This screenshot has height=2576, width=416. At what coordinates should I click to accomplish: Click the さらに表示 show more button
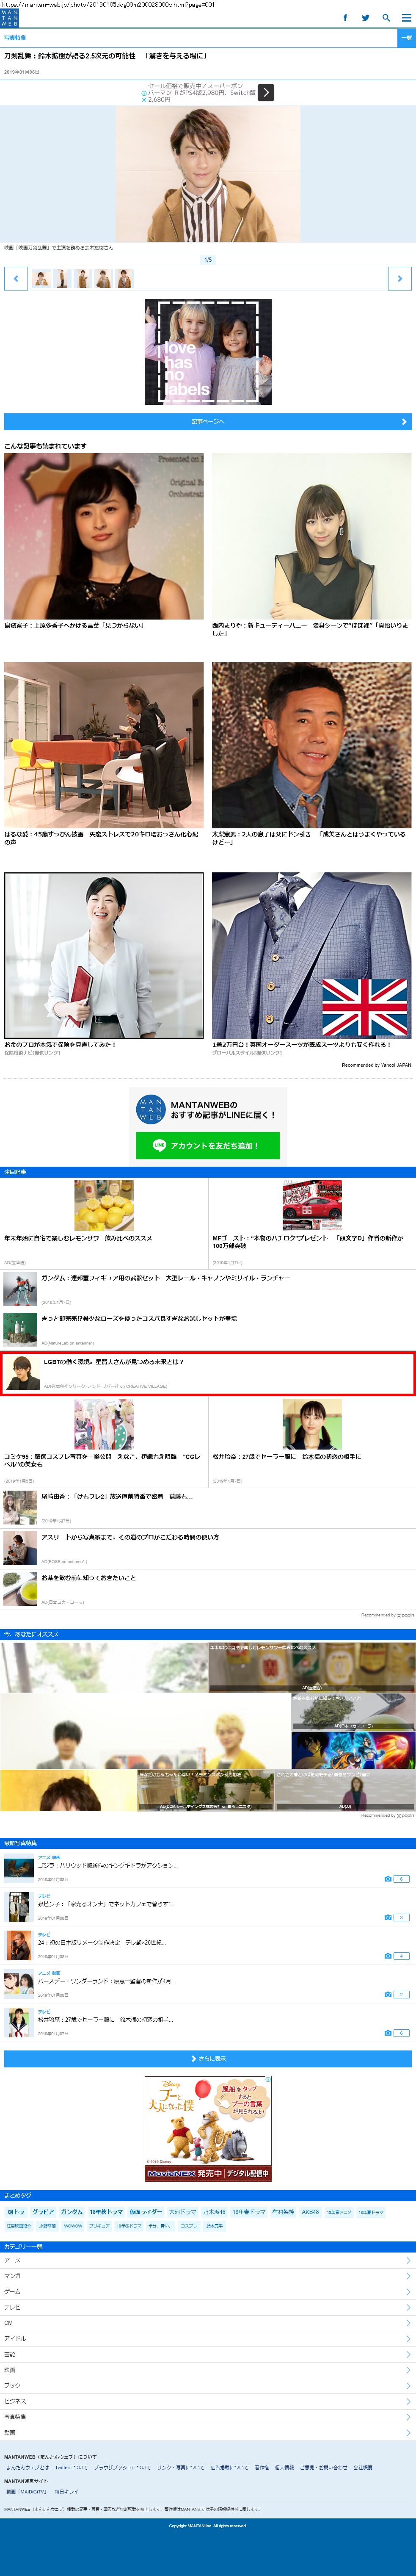(208, 2059)
